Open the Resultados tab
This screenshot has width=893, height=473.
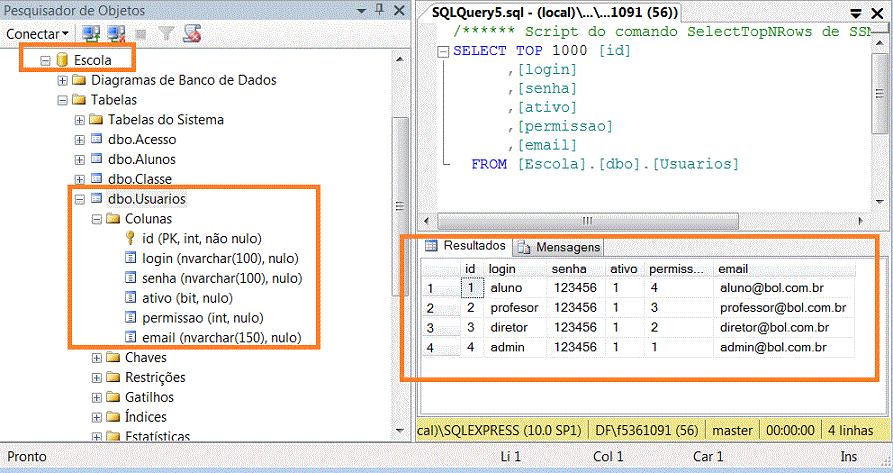pos(466,246)
